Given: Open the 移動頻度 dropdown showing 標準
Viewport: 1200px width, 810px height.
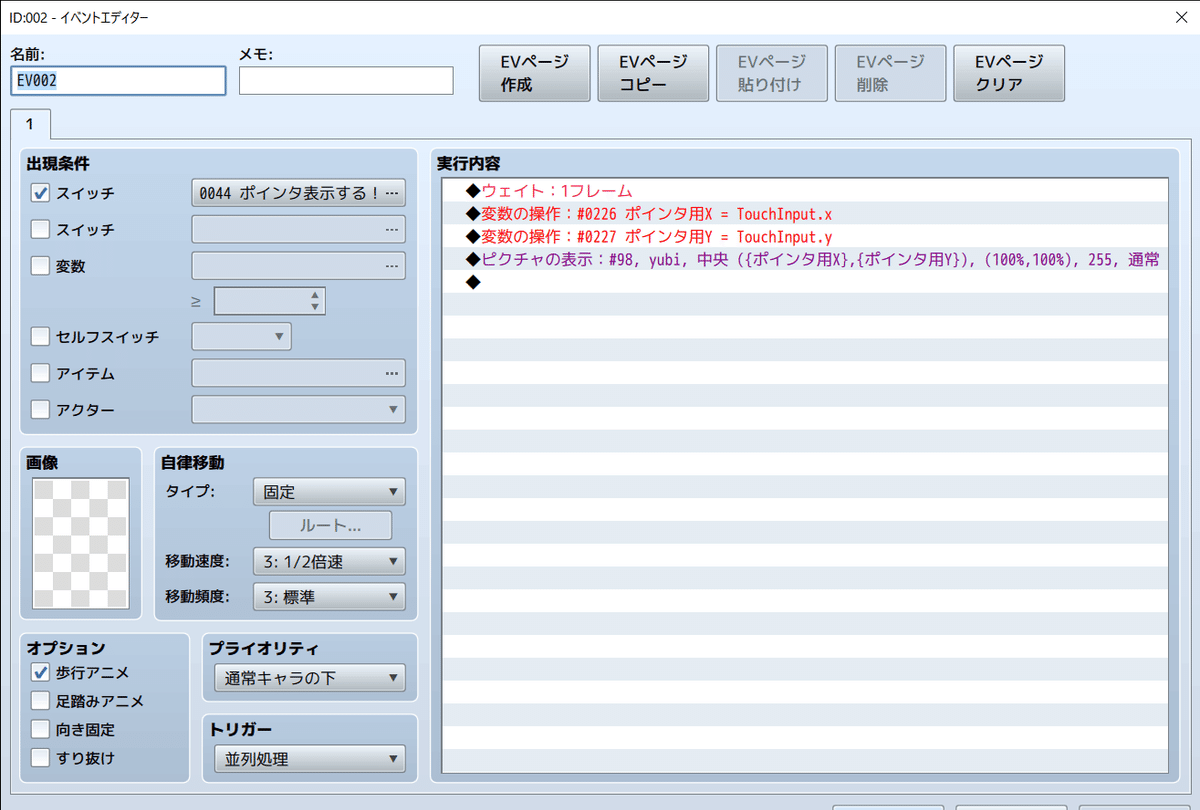Looking at the screenshot, I should [x=329, y=597].
